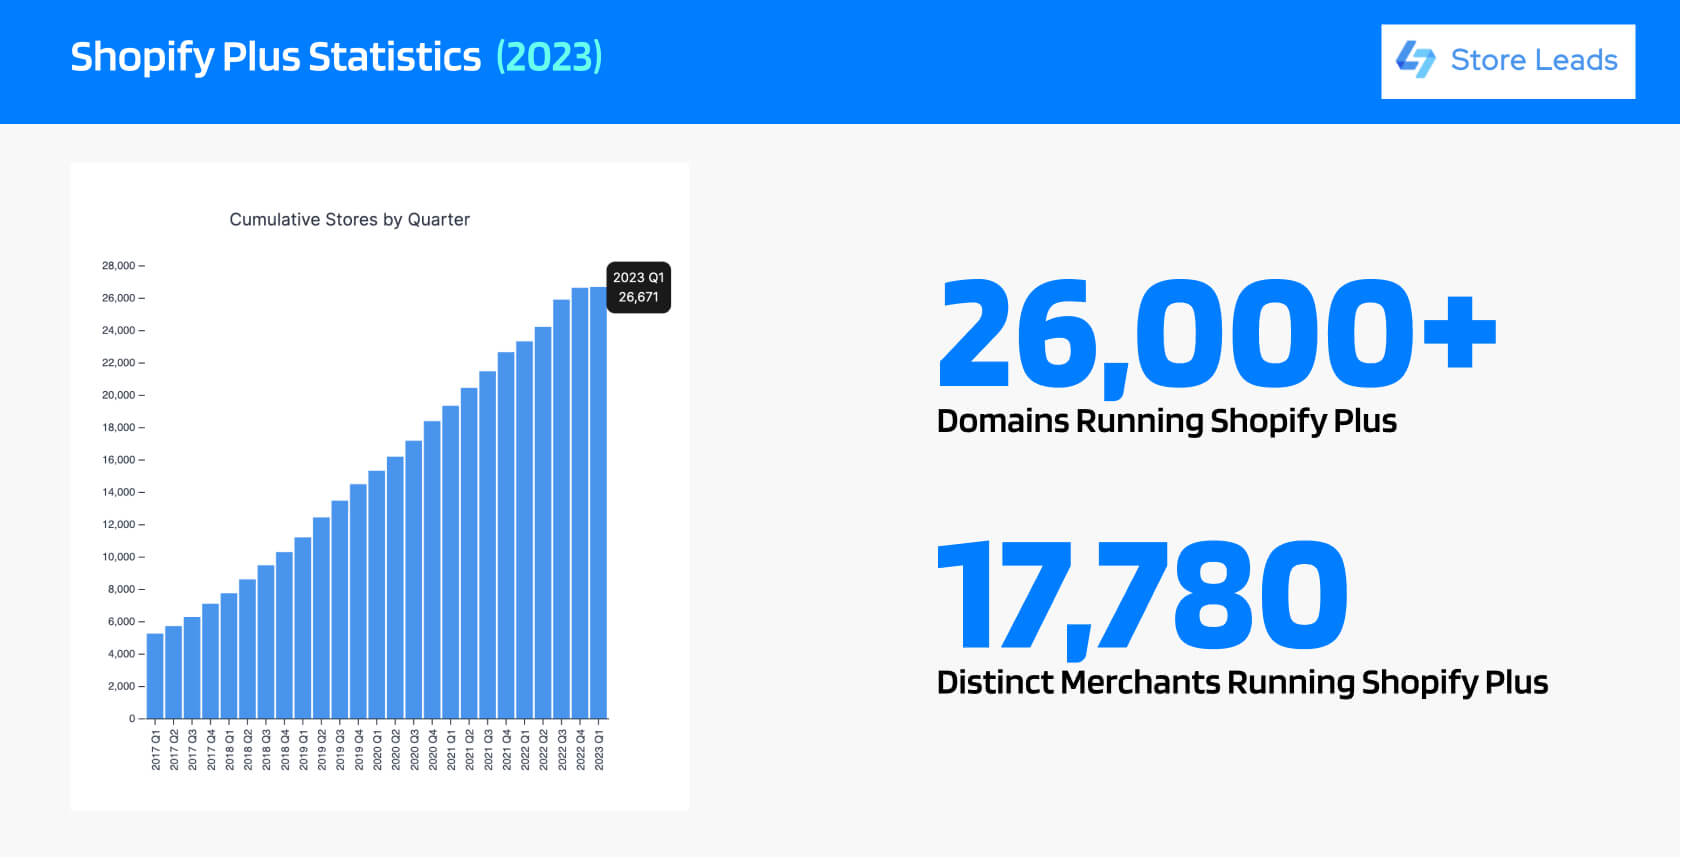
Task: Click the "2023 Q1" x-axis label
Action: (599, 750)
